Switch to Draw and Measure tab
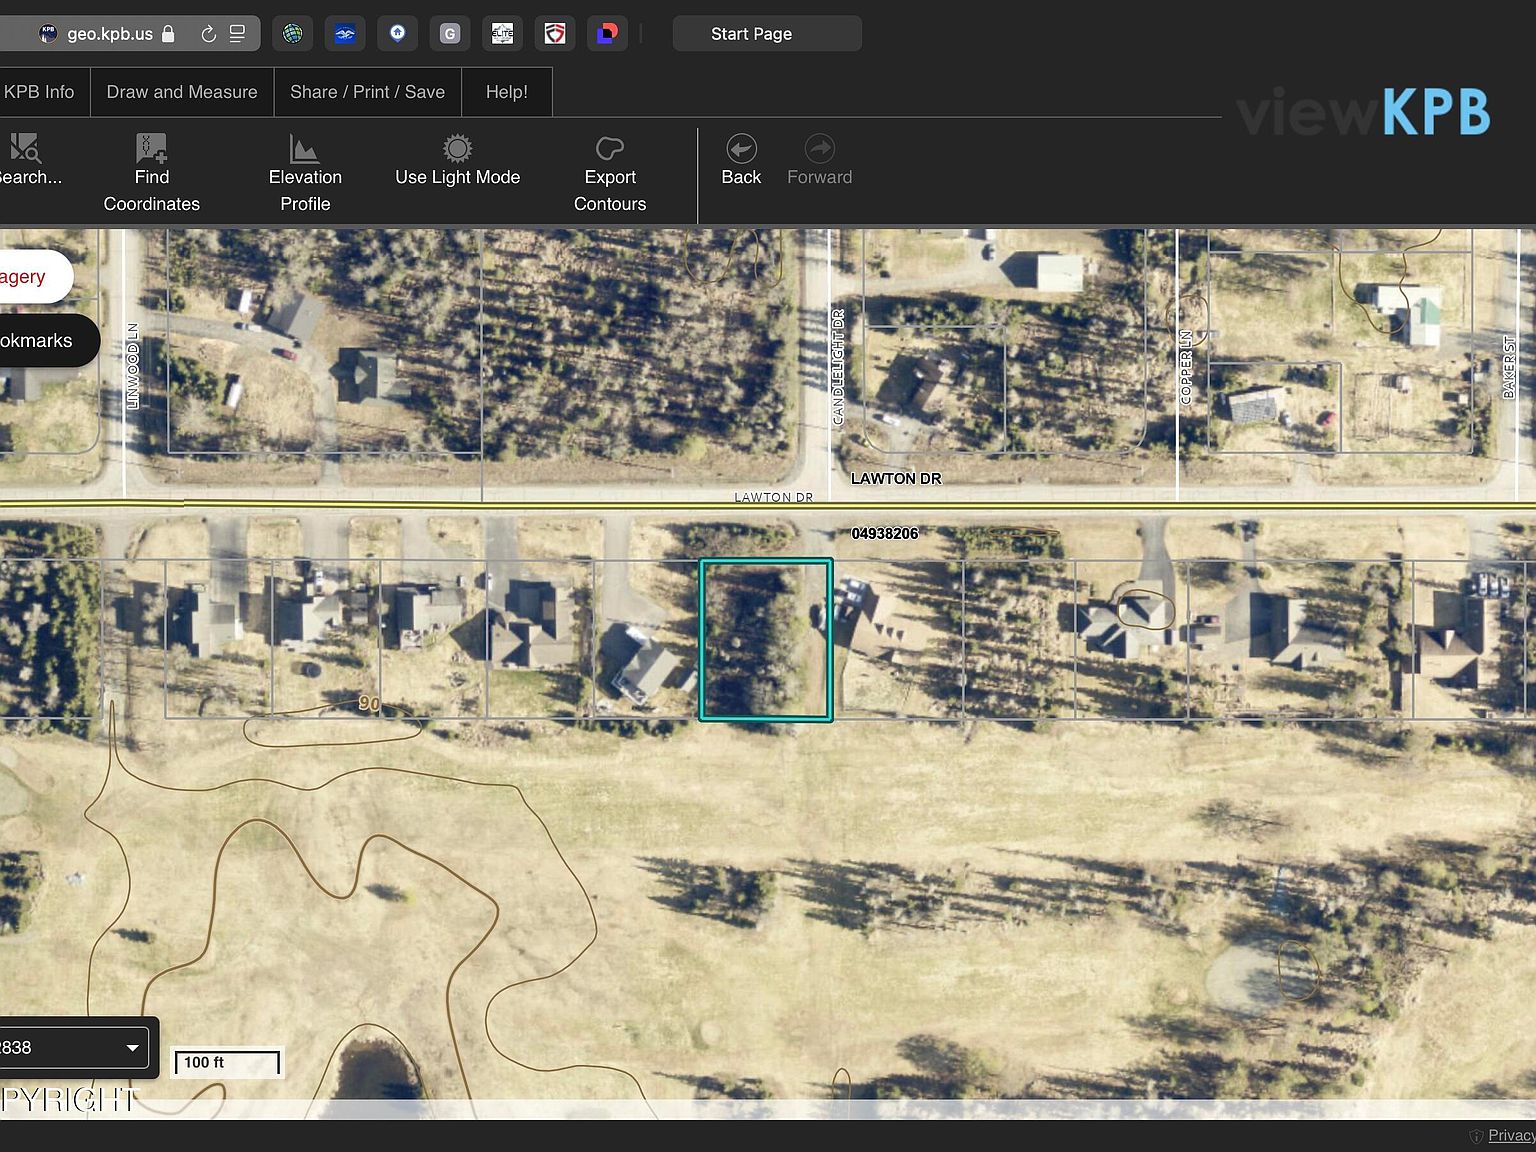 [x=182, y=92]
